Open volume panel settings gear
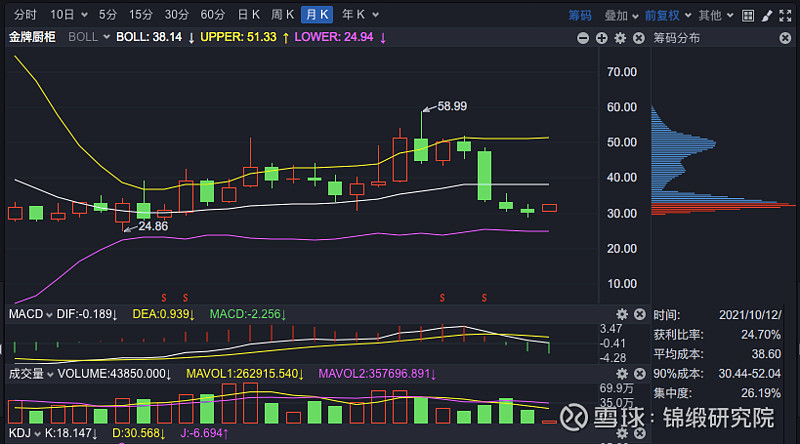 (621, 373)
